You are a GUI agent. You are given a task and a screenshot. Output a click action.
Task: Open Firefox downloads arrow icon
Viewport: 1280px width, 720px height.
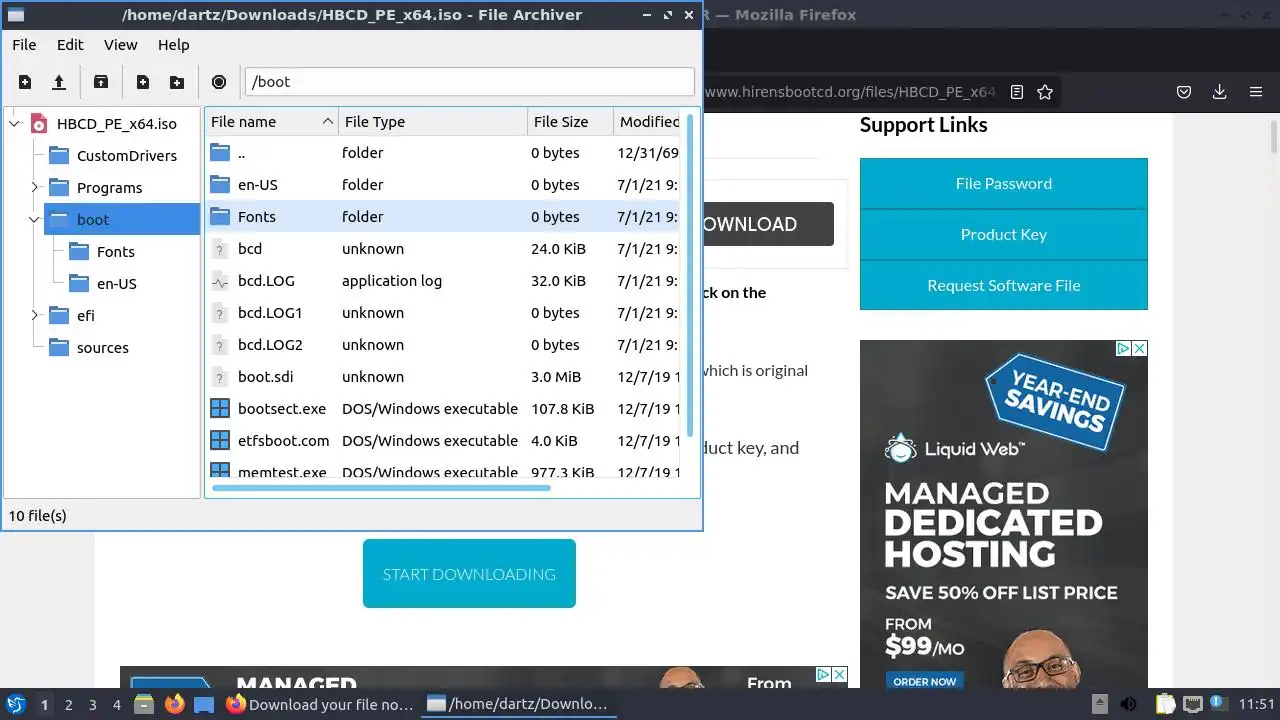click(1219, 92)
